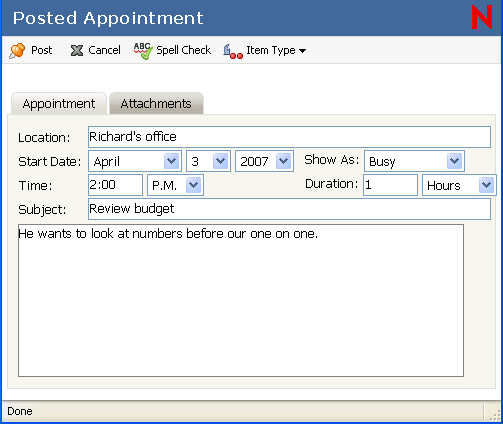Open the Item Type menu
The width and height of the screenshot is (503, 424).
(x=276, y=50)
